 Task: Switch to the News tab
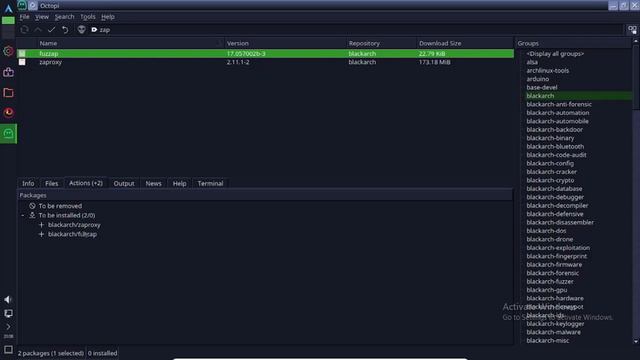[153, 184]
